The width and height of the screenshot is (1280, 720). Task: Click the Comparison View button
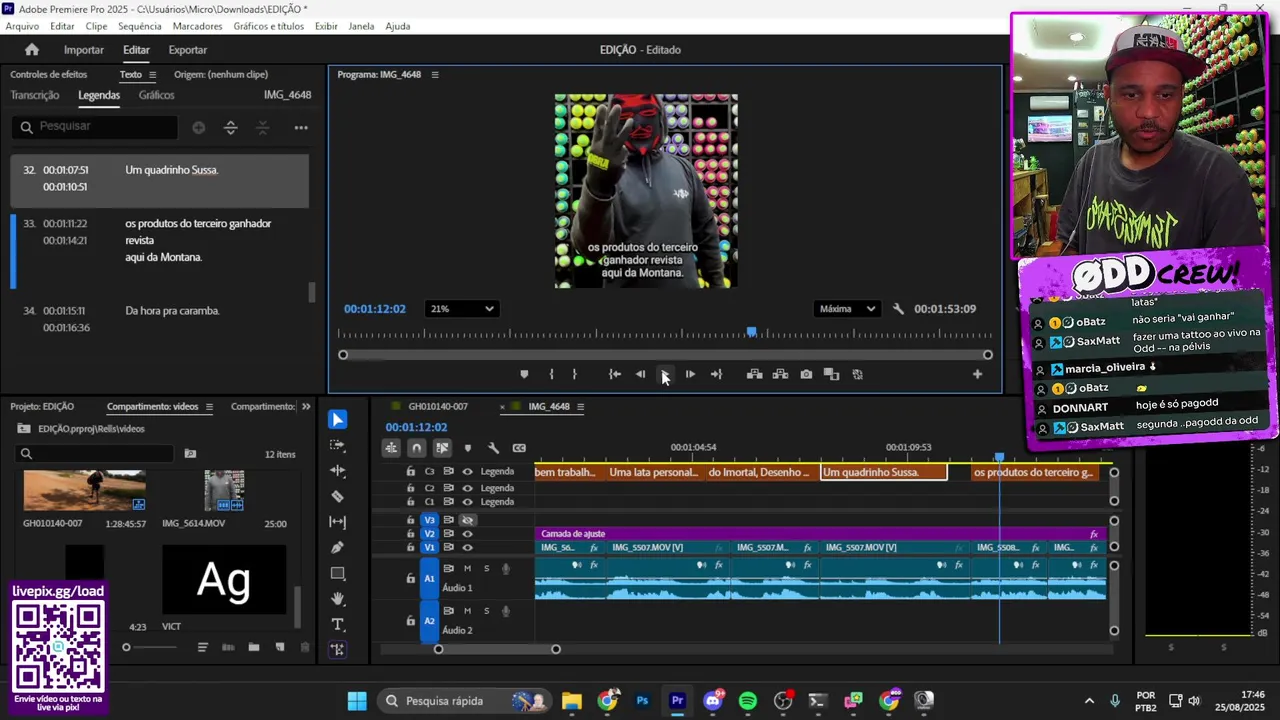pos(831,374)
